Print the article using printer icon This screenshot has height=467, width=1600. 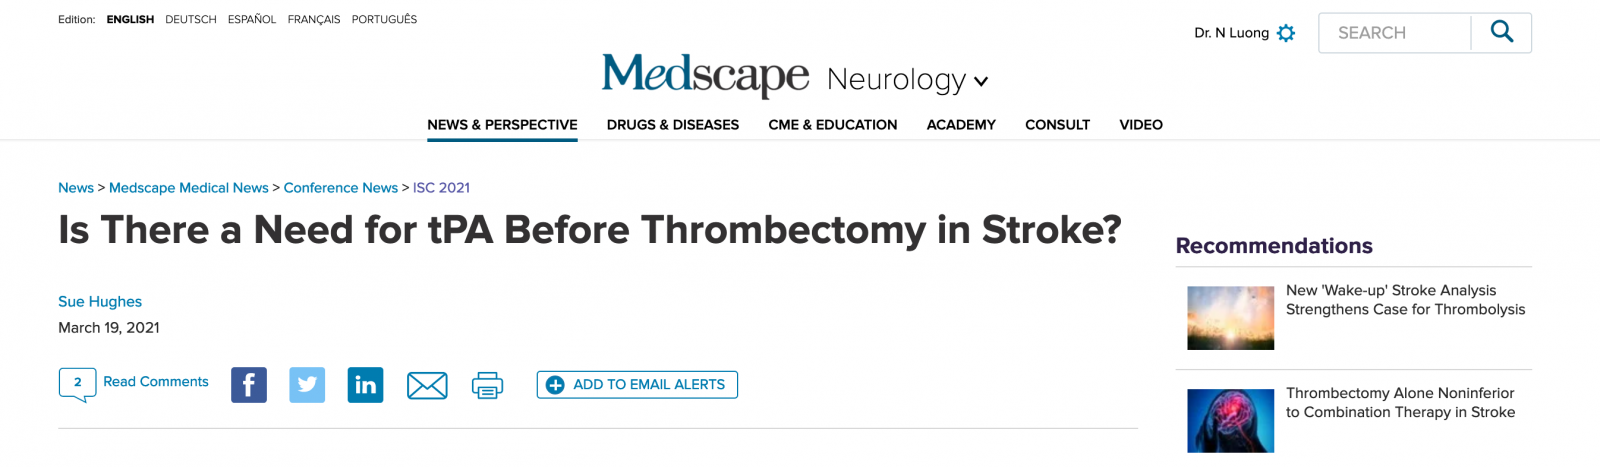[487, 385]
